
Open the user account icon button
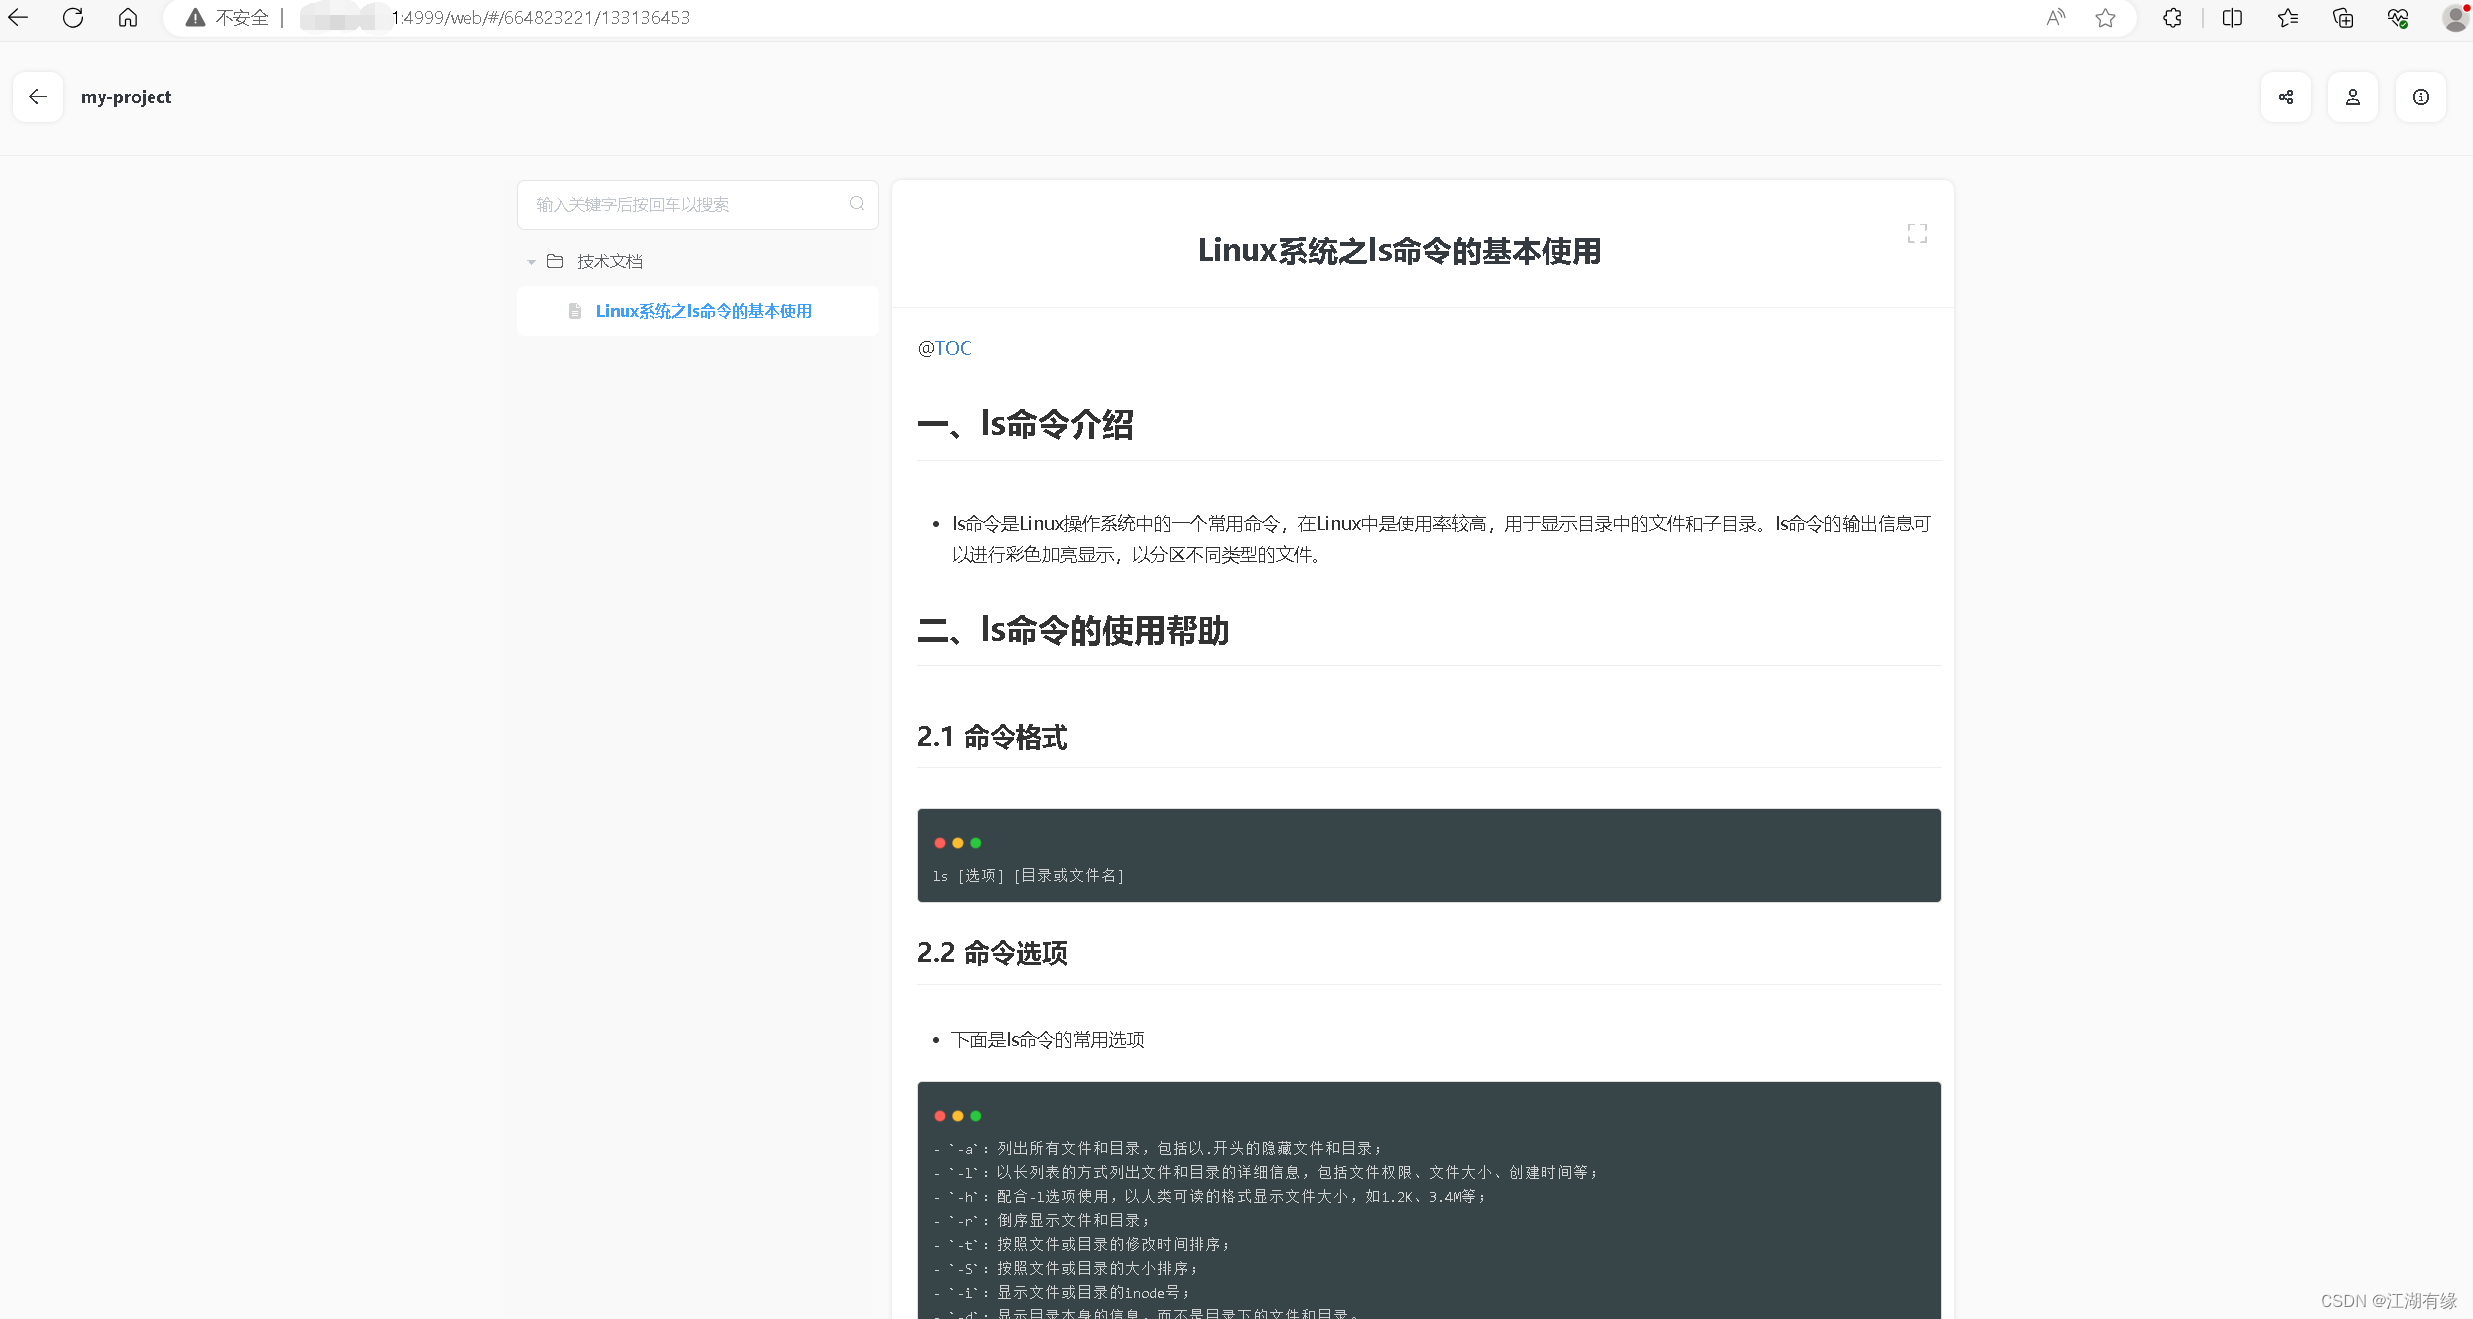(x=2353, y=97)
